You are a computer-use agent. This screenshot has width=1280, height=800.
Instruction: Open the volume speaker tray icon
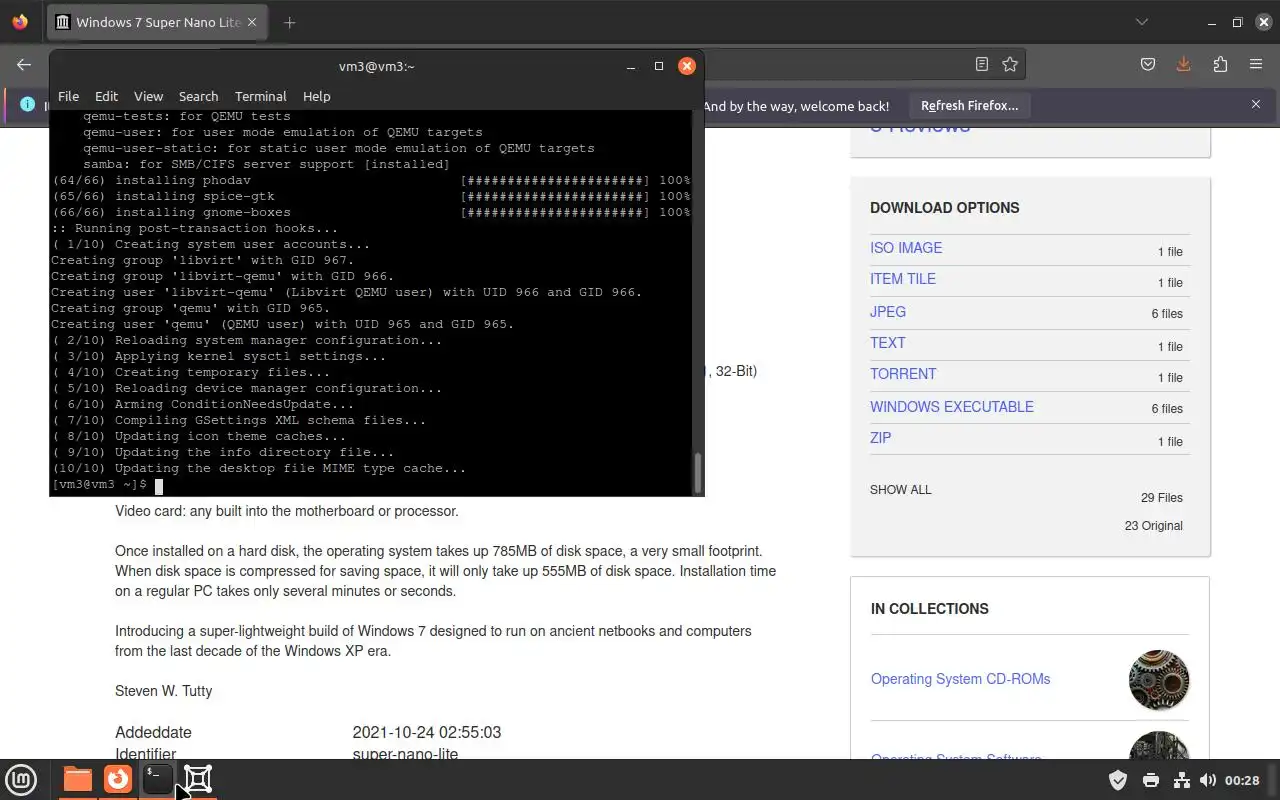1208,780
